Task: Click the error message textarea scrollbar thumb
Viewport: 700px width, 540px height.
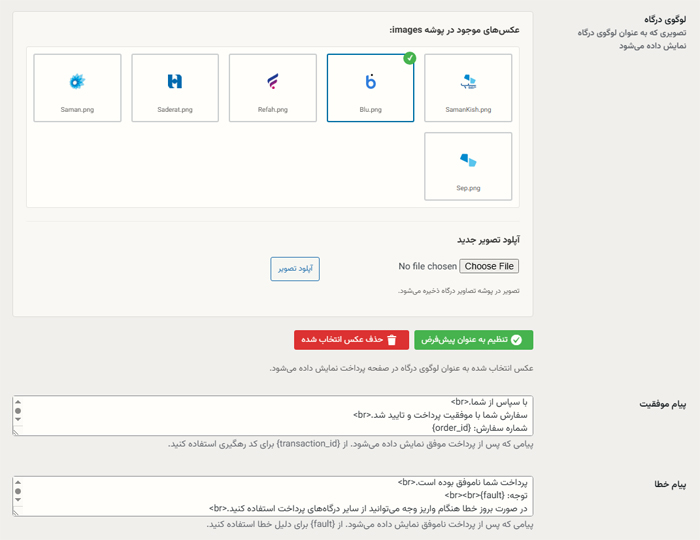Action: click(x=18, y=492)
